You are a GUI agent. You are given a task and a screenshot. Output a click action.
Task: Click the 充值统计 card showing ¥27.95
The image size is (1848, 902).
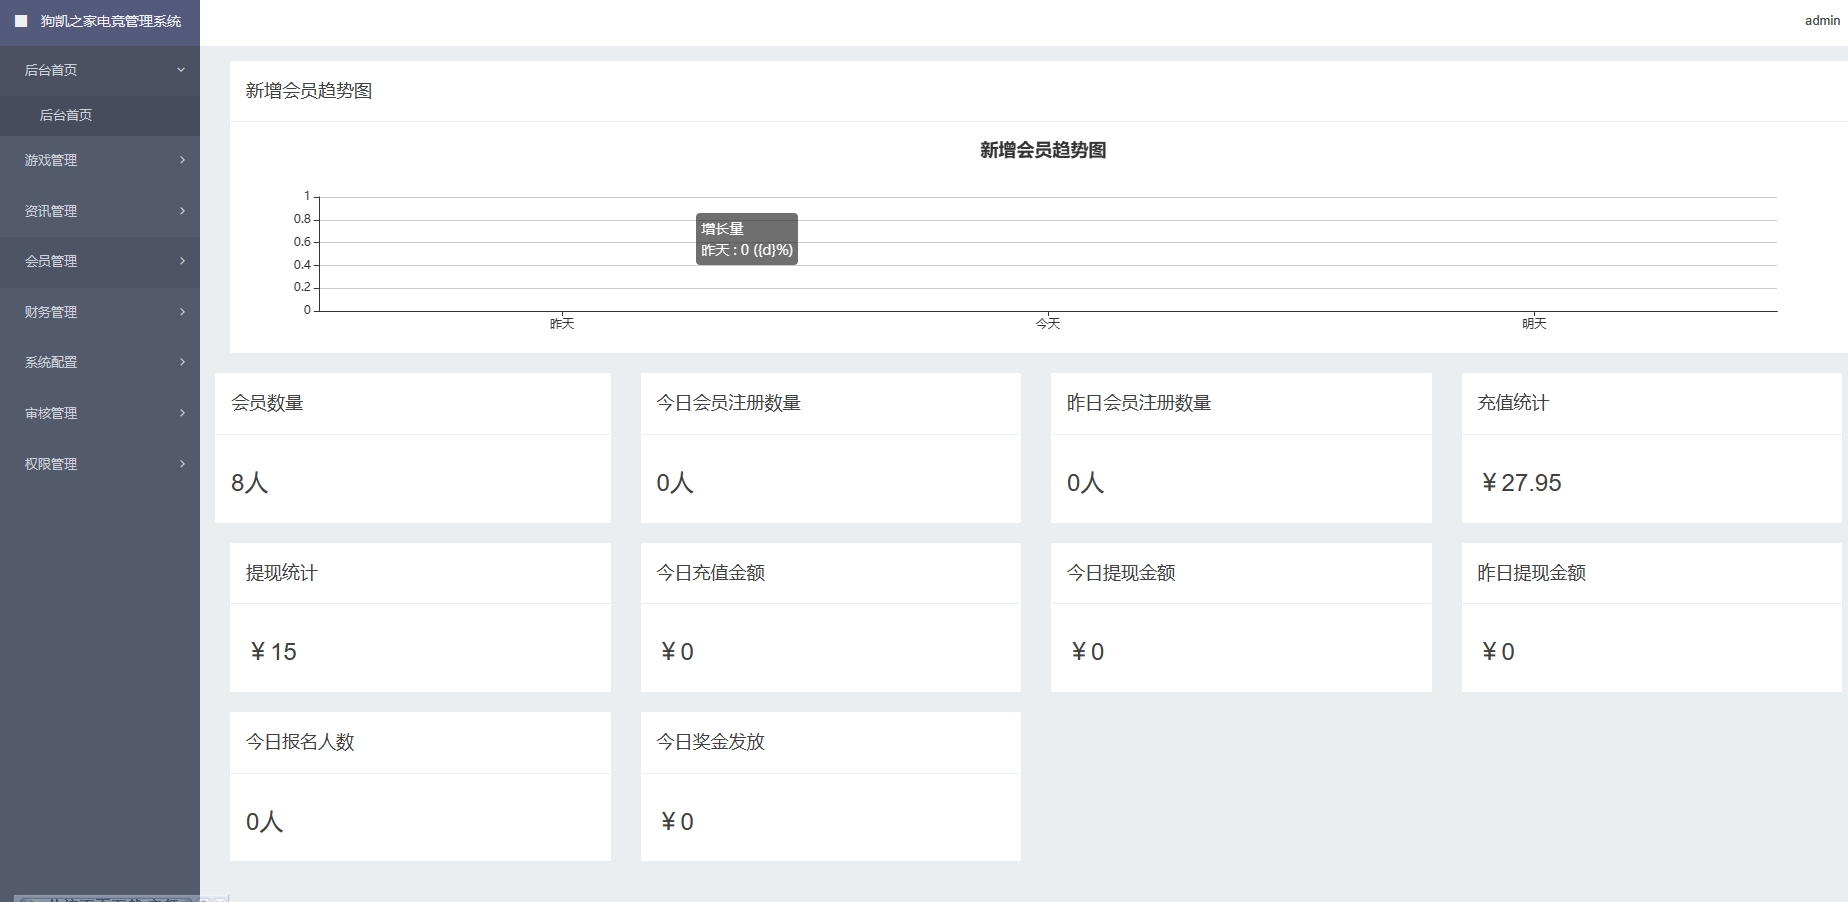tap(1650, 448)
